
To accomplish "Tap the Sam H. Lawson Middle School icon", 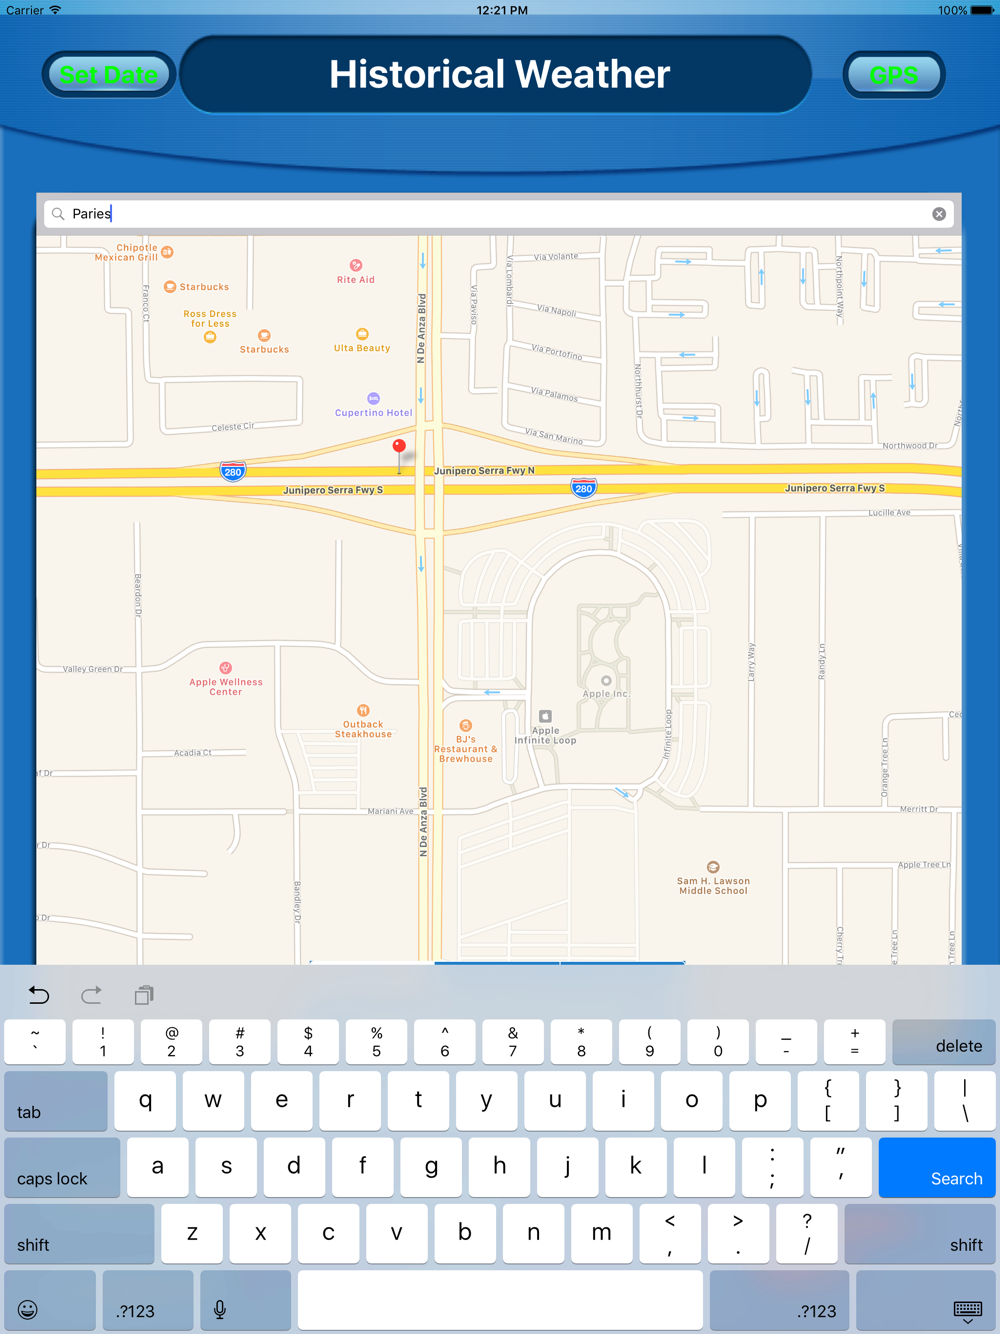I will pos(713,867).
